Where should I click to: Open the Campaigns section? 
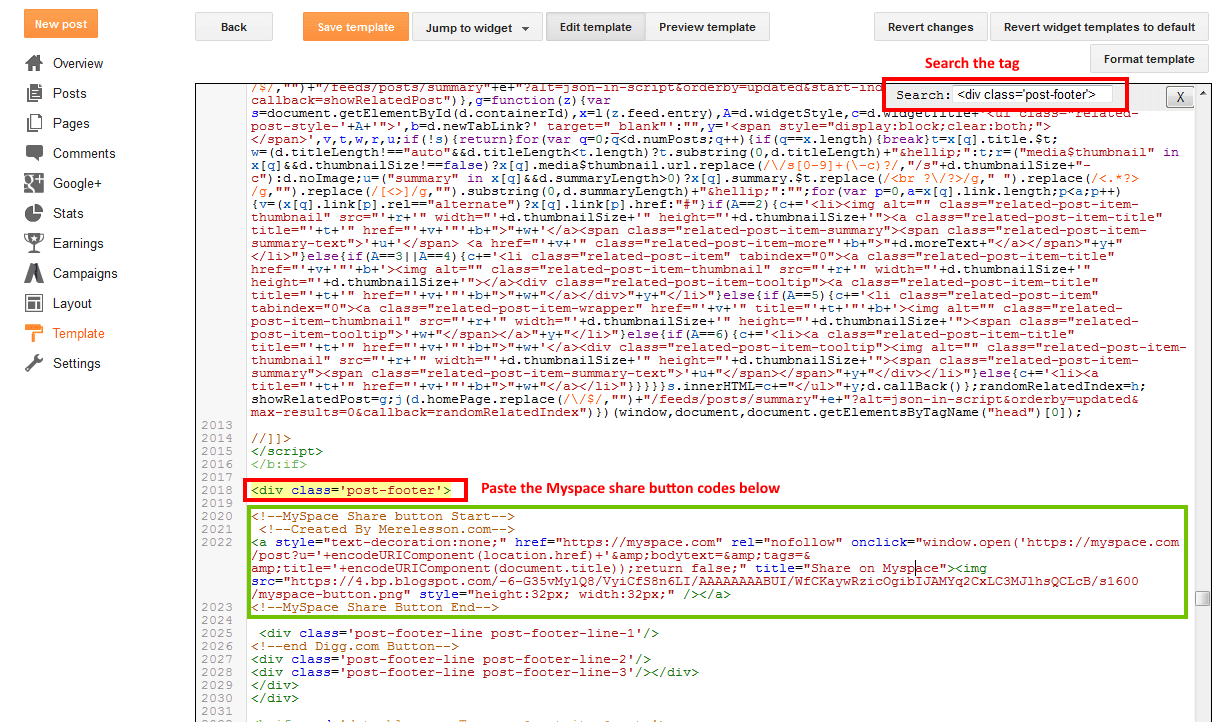click(85, 273)
